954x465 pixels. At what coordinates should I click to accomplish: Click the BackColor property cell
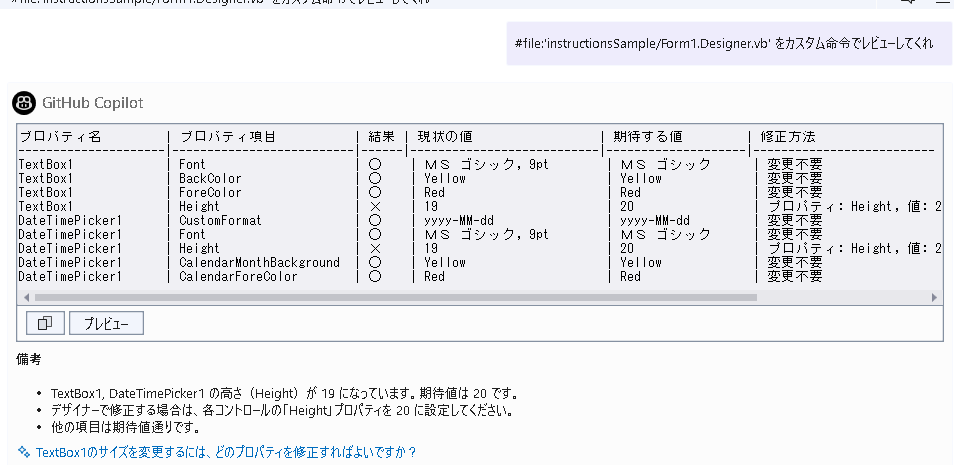(x=210, y=178)
